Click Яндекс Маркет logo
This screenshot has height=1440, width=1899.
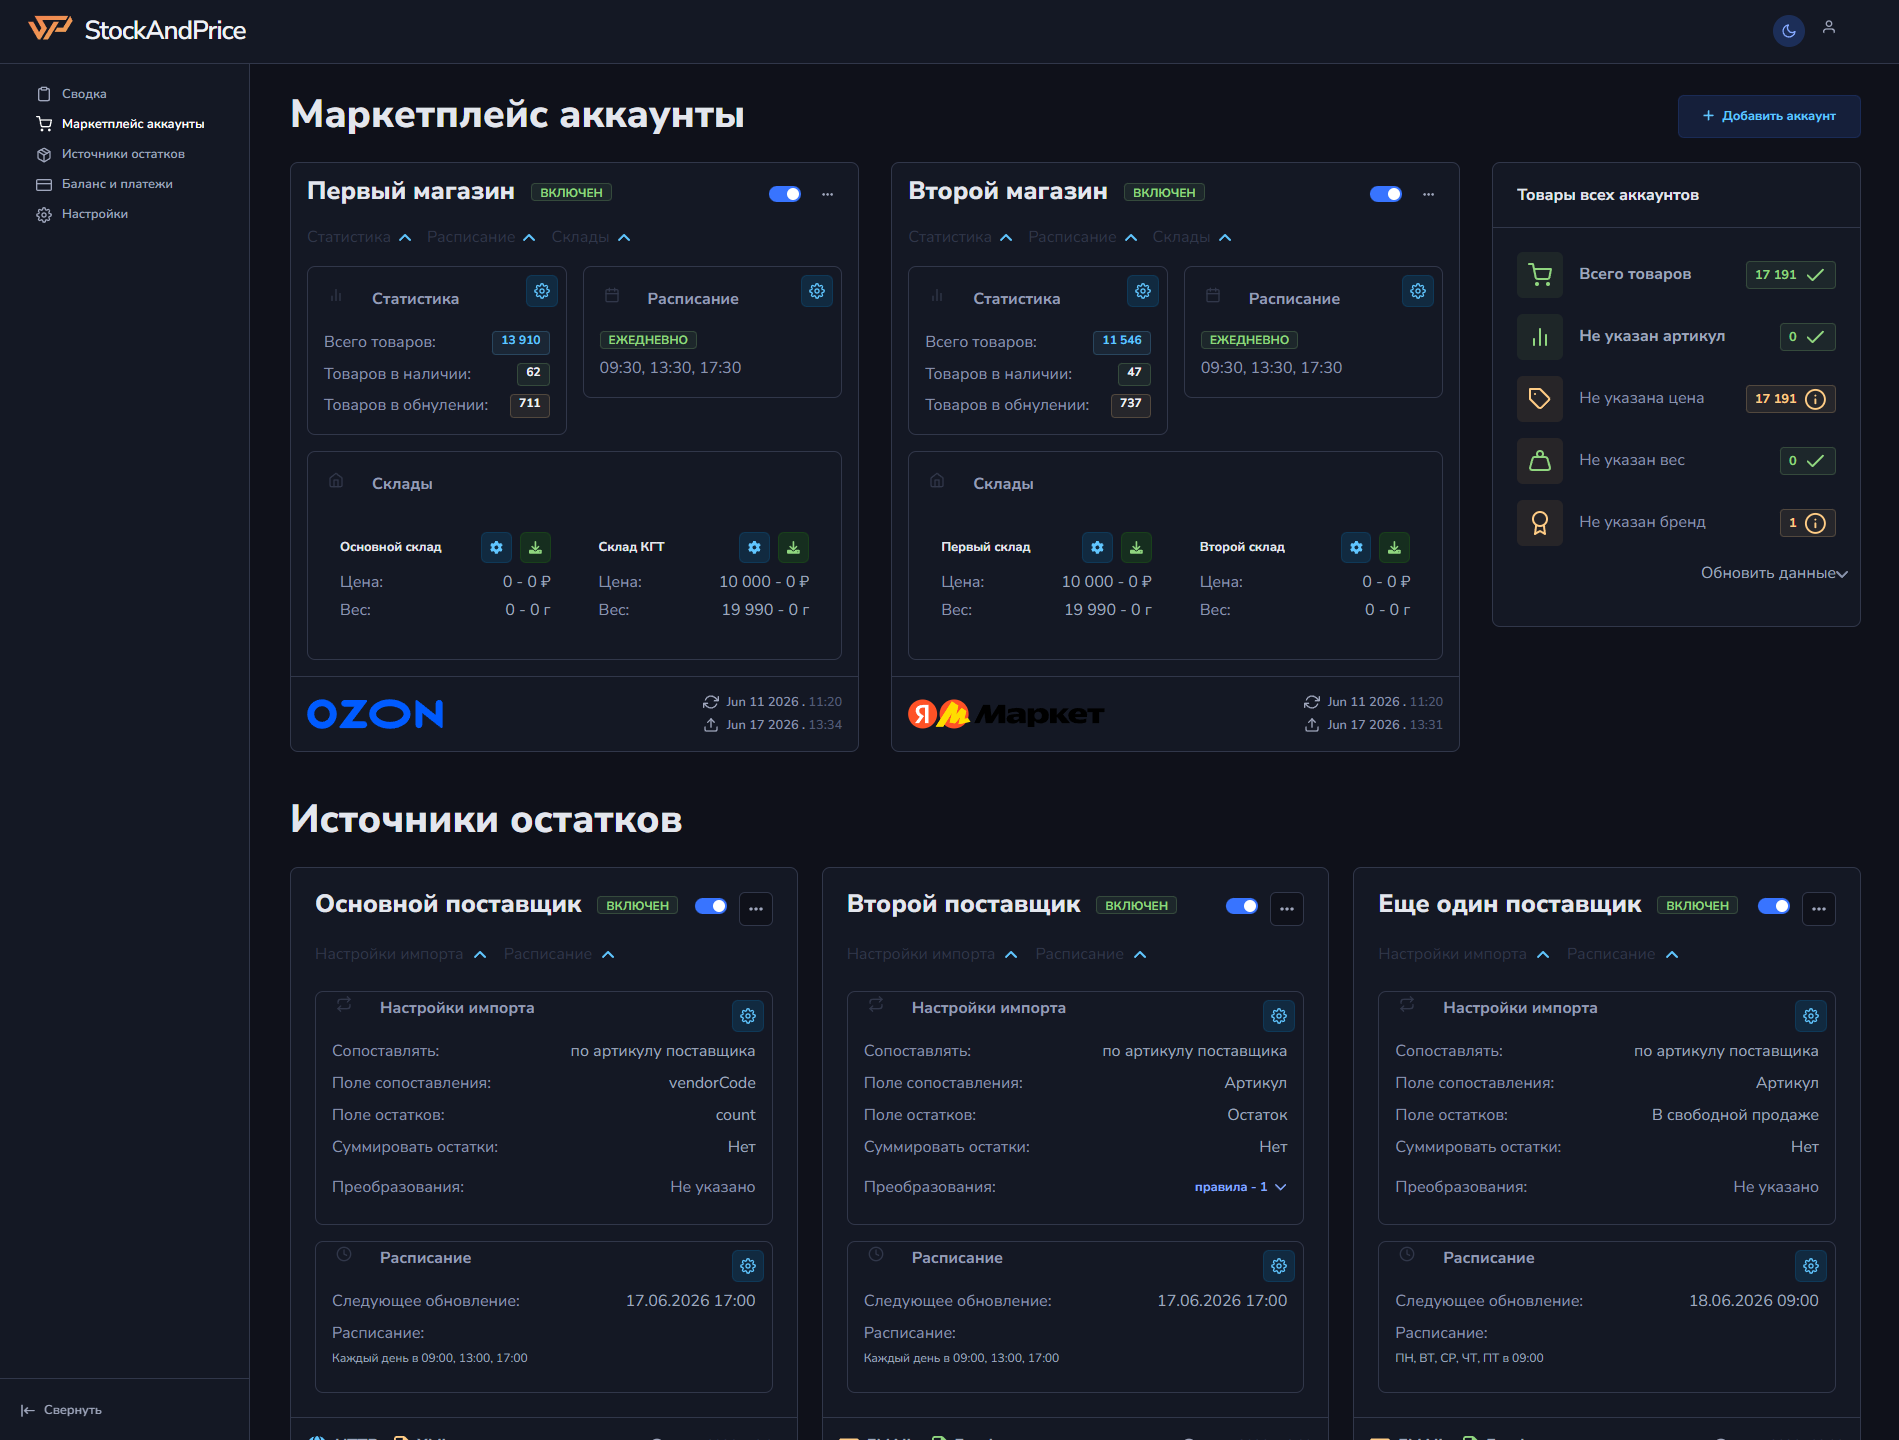1006,714
